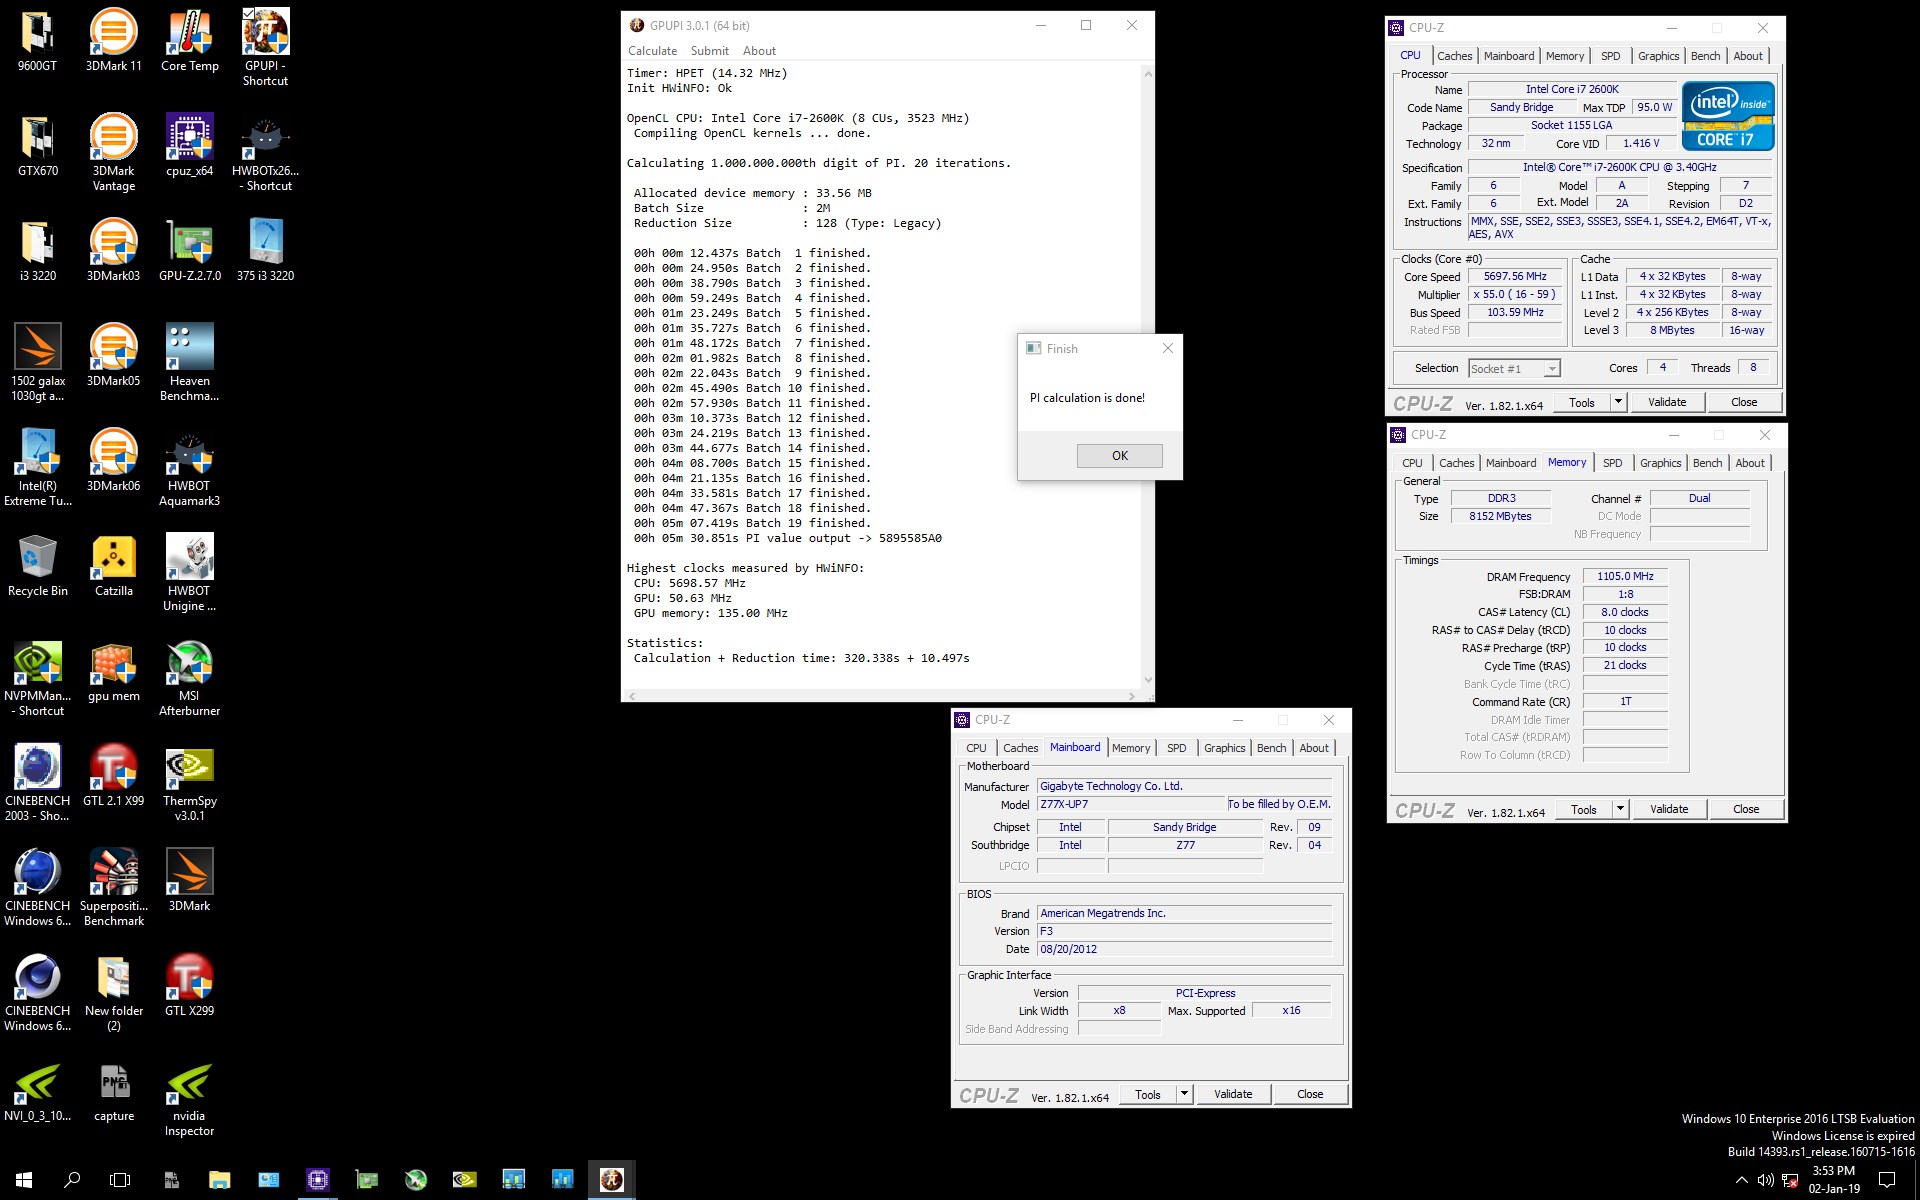Open File Explorer from taskbar
This screenshot has width=1920, height=1200.
click(x=219, y=1180)
